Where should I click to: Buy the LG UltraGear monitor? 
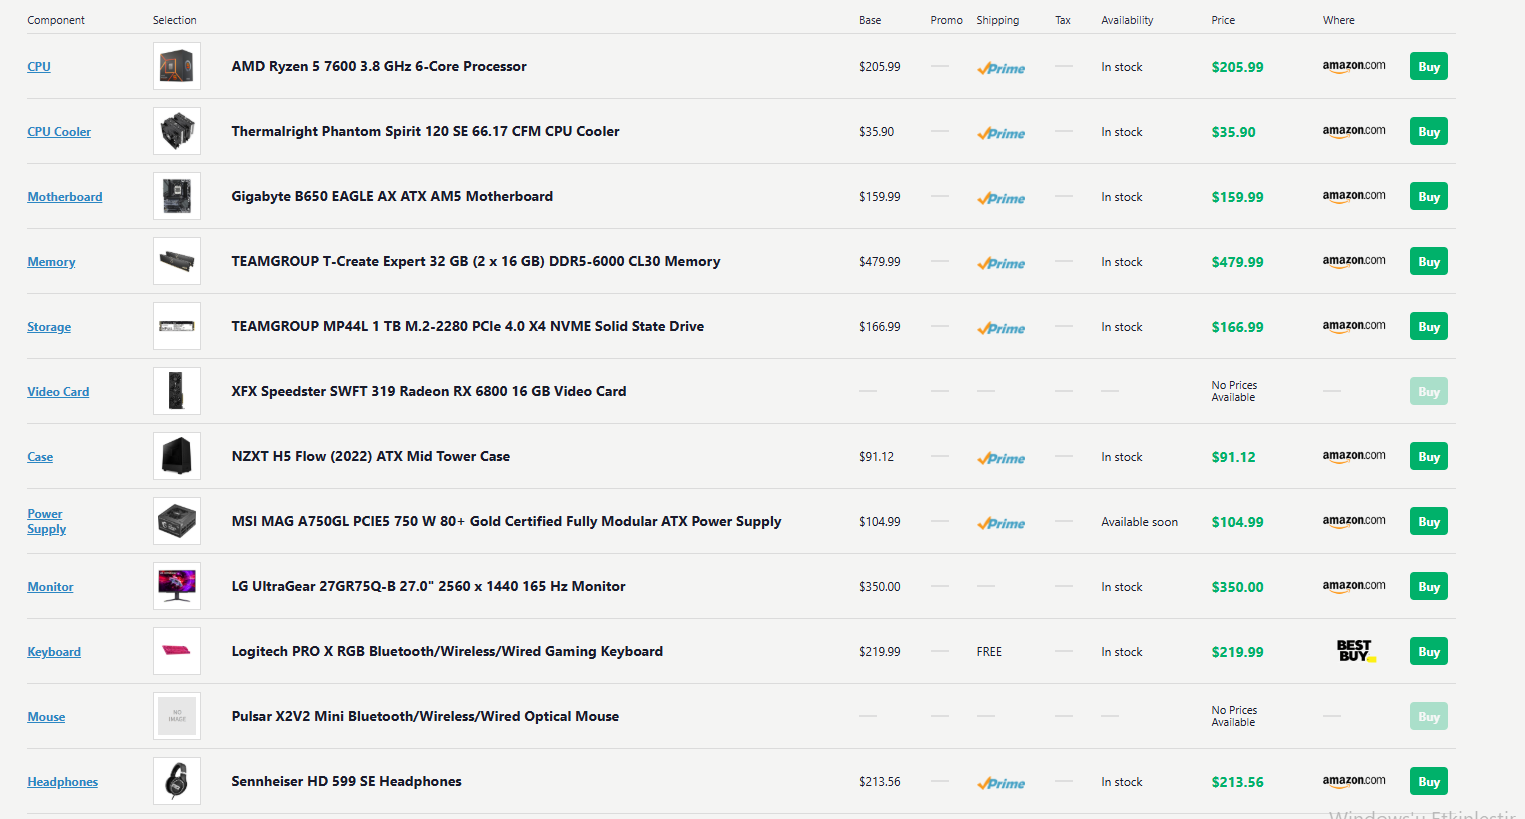click(x=1429, y=587)
